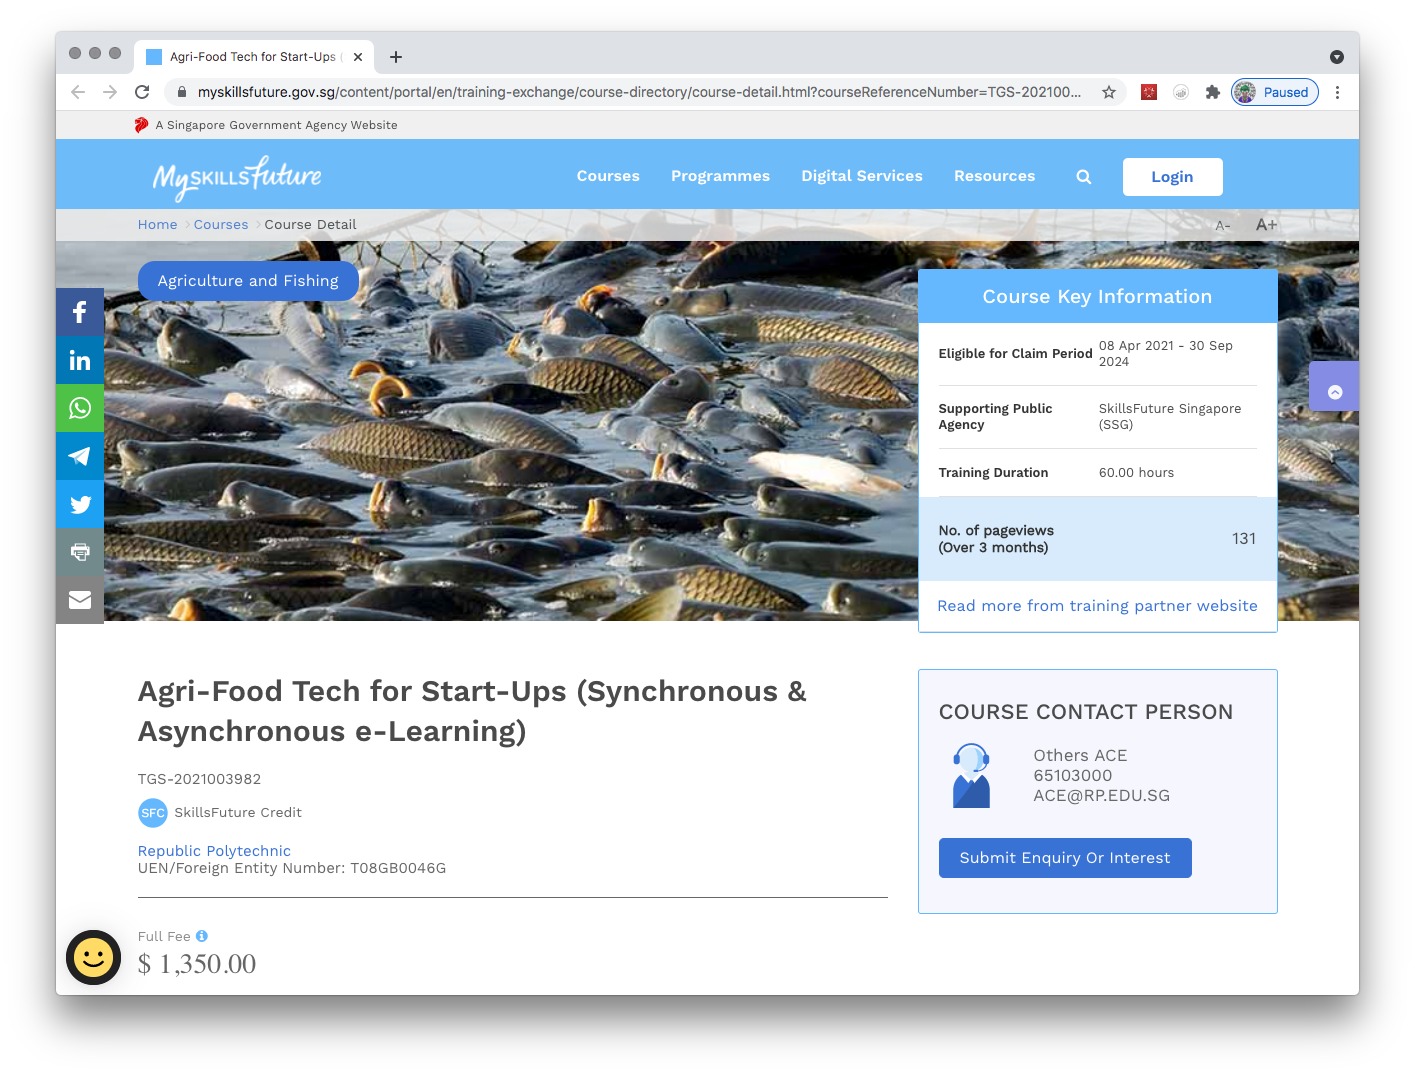Increase font size with A+
1415x1075 pixels.
[x=1266, y=225]
